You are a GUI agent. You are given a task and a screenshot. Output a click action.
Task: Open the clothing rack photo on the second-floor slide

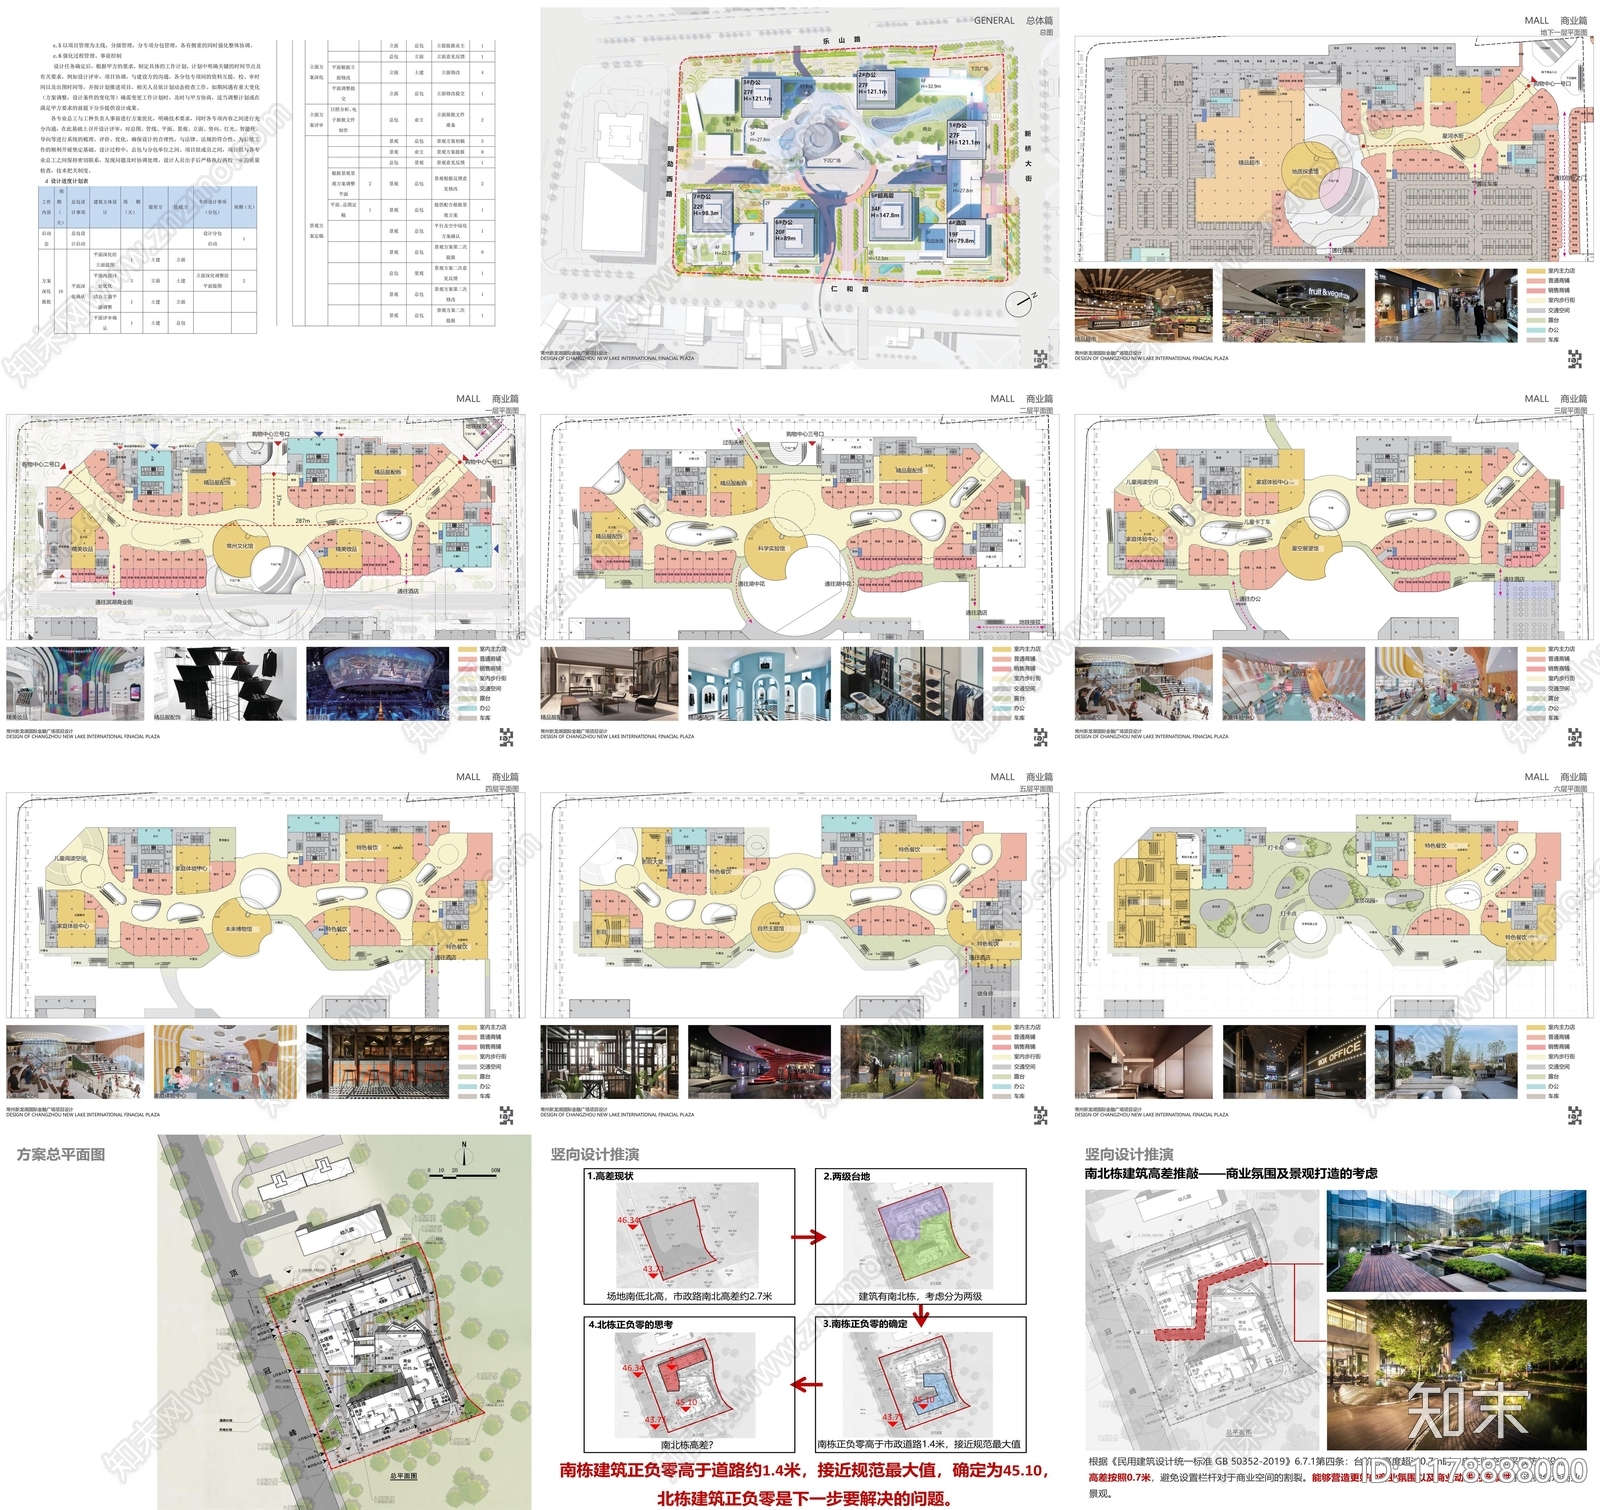(911, 684)
